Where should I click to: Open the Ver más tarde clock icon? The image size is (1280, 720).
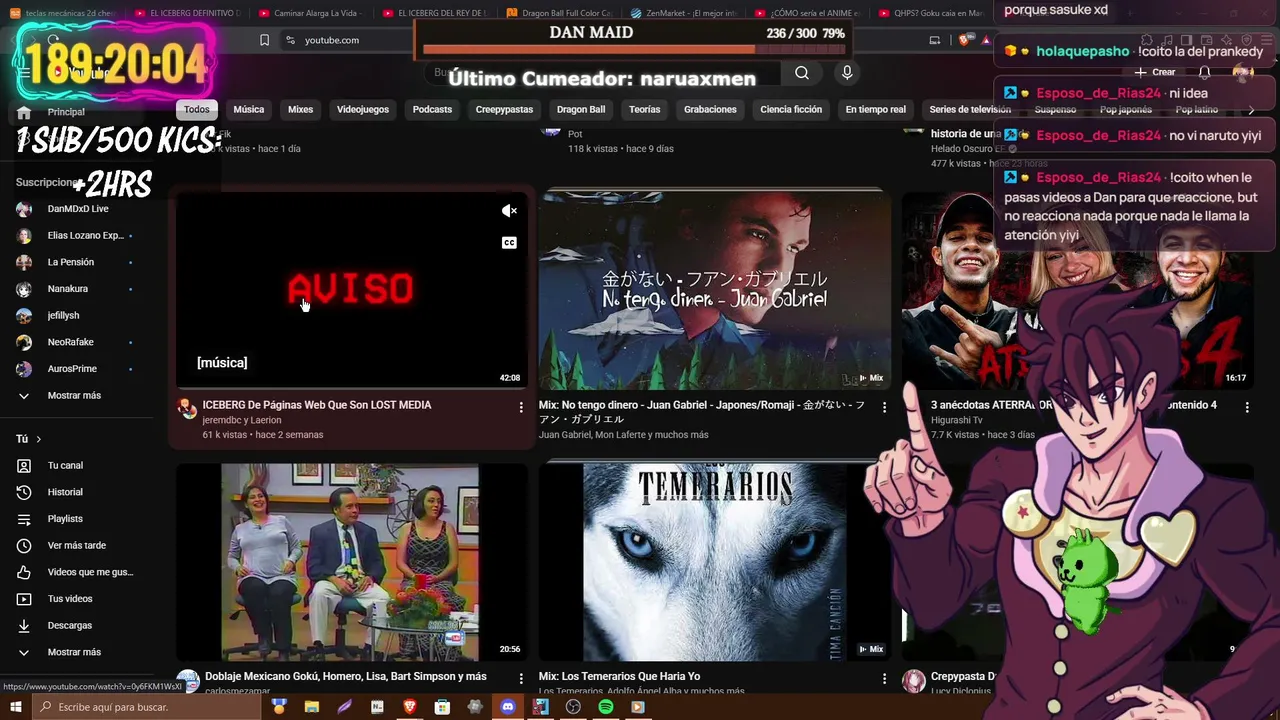(x=24, y=545)
